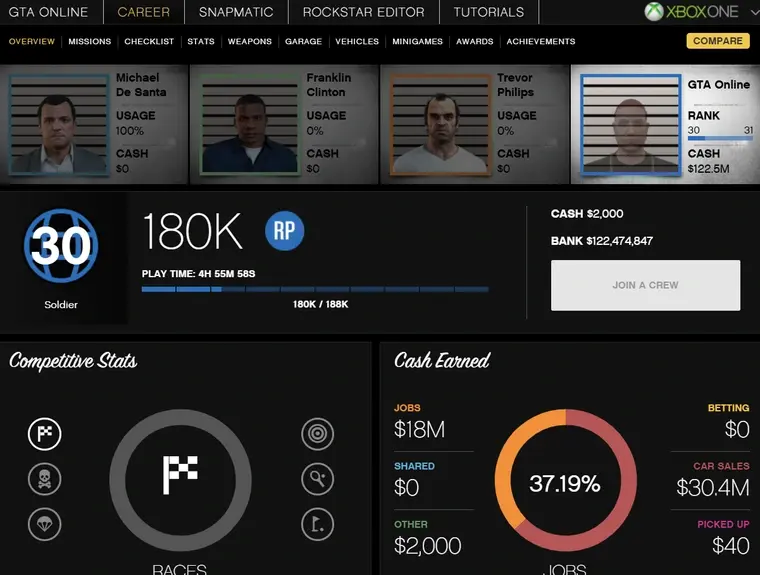Open the Garage sub-section

(x=303, y=42)
